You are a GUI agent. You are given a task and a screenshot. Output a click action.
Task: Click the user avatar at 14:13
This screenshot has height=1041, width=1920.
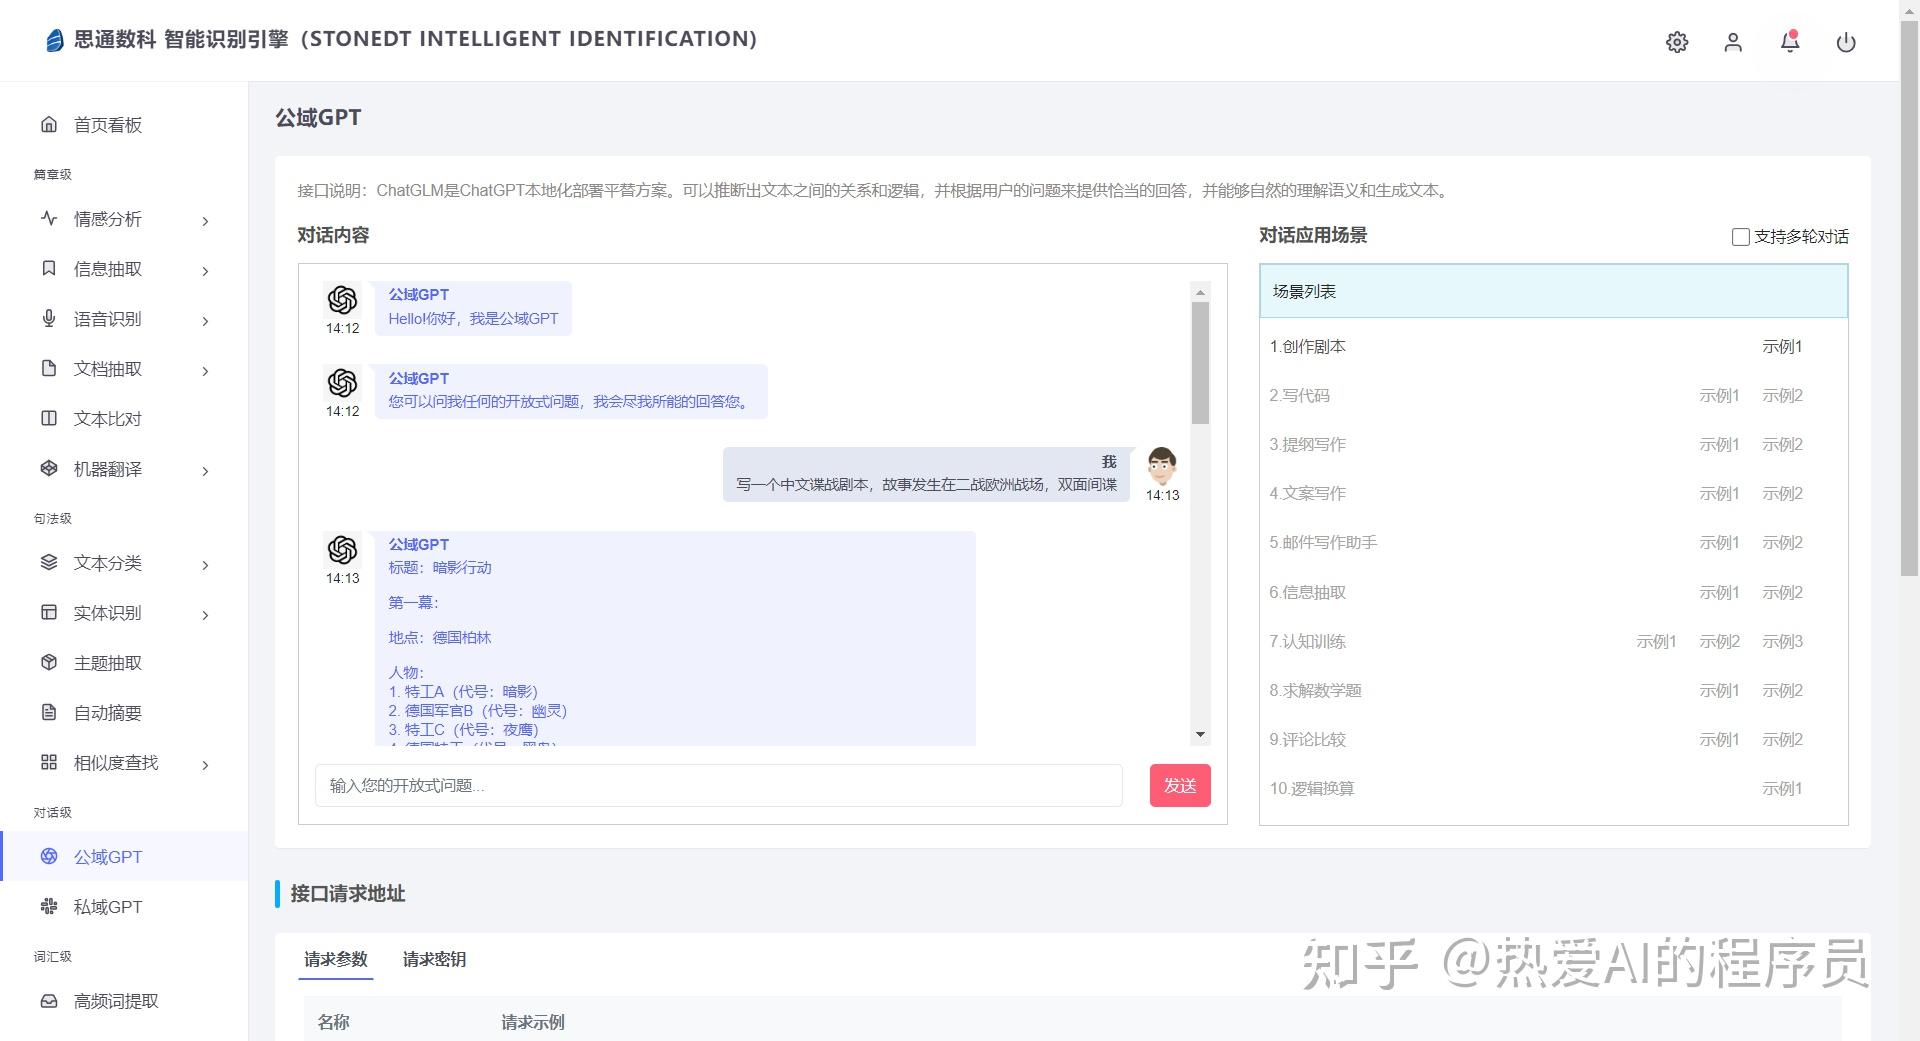tap(1162, 466)
